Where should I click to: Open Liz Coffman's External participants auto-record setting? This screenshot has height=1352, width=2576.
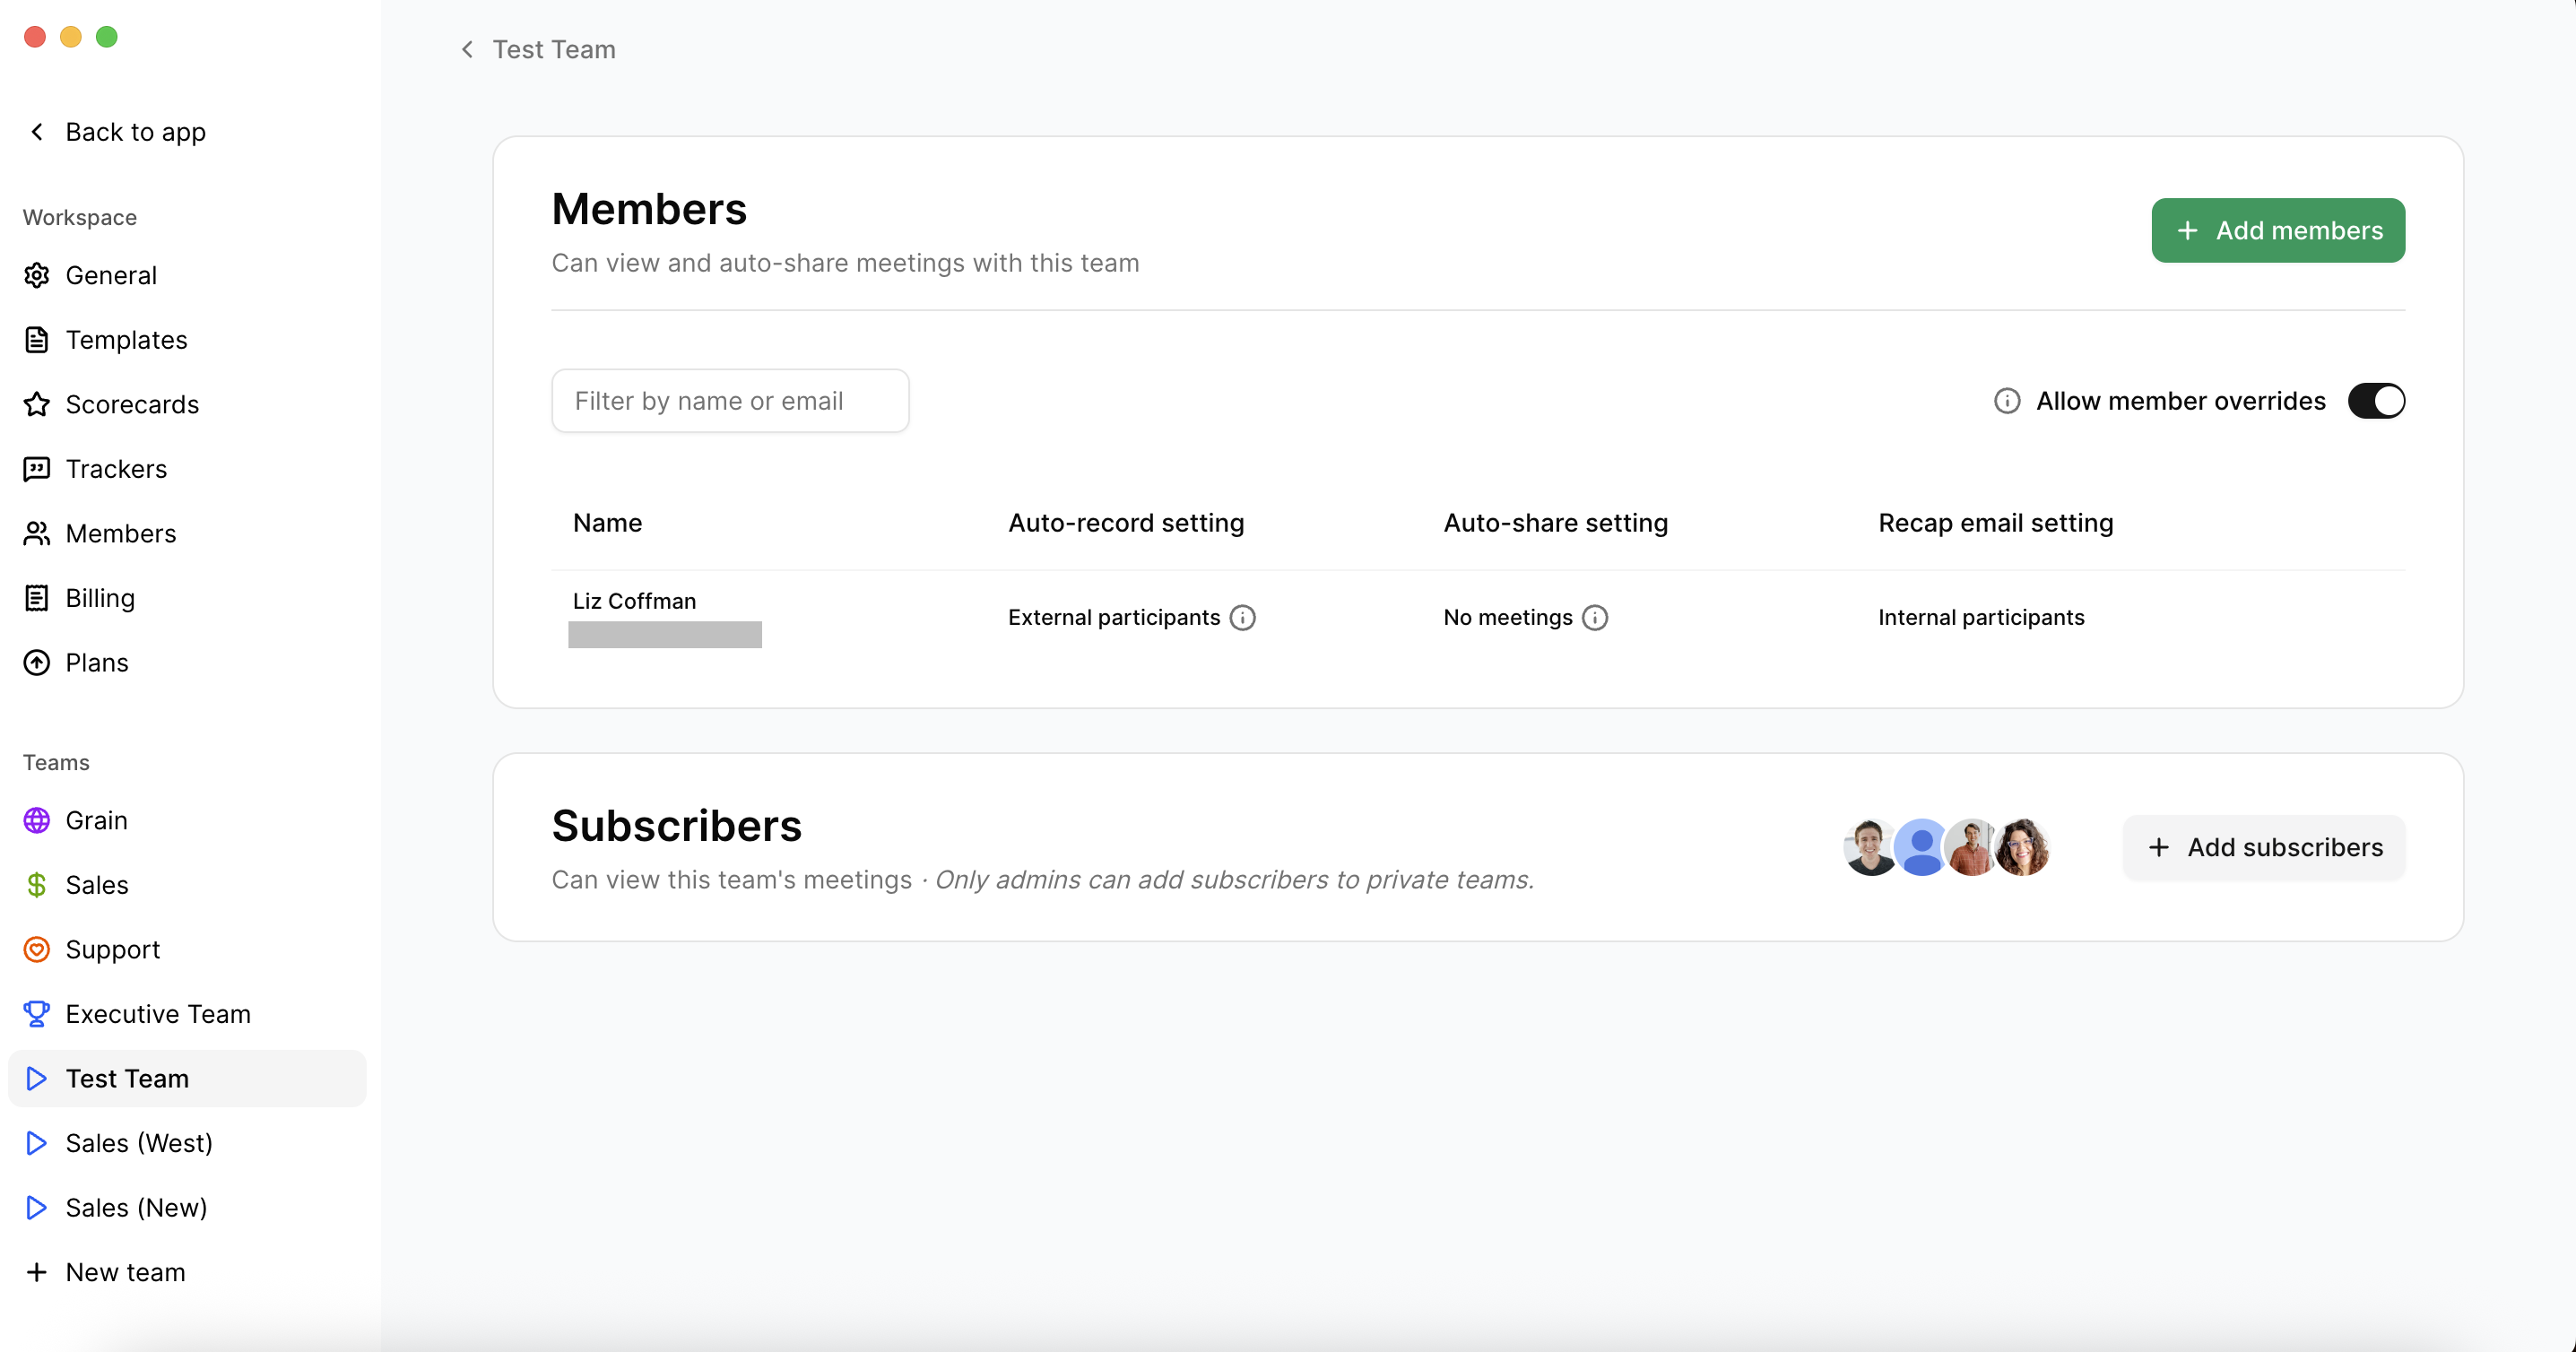click(1113, 617)
